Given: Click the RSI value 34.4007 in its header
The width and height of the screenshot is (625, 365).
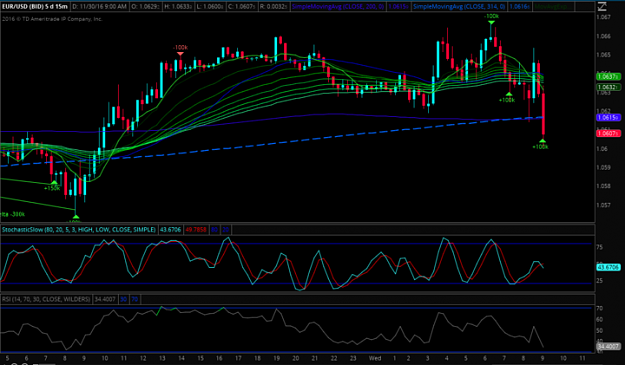Looking at the screenshot, I should [x=105, y=299].
